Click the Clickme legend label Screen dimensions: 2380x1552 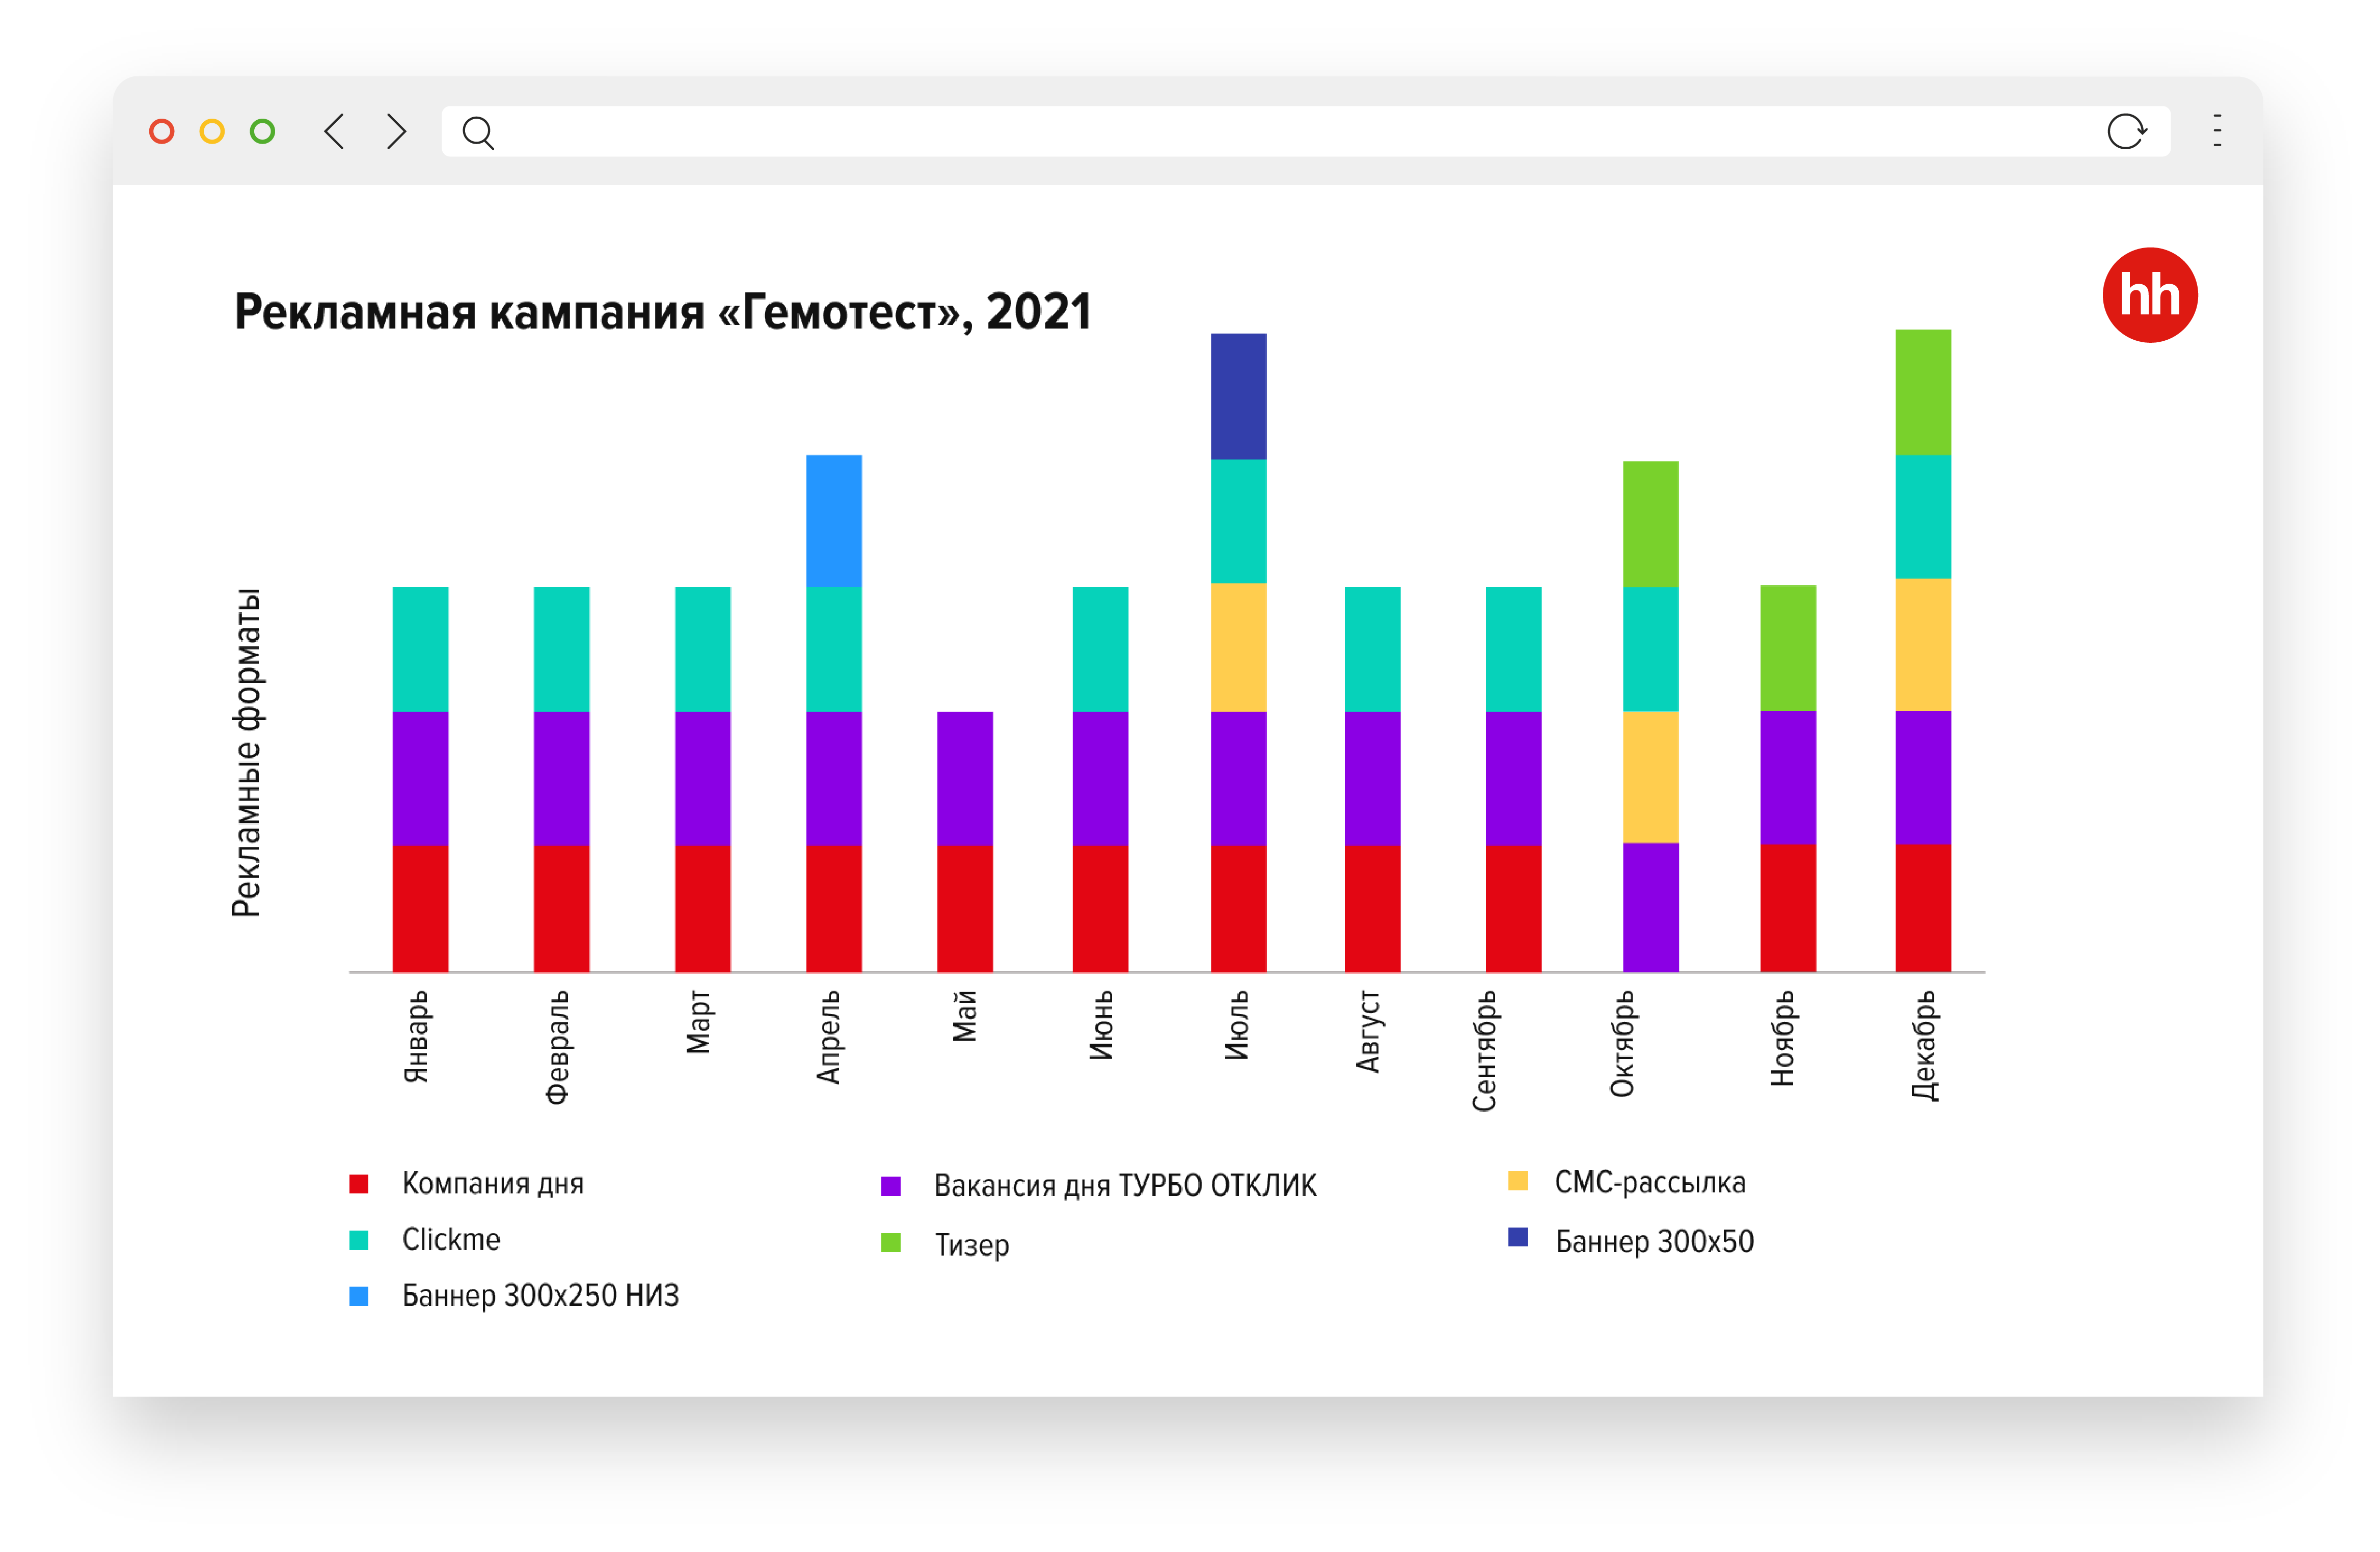click(x=451, y=1240)
